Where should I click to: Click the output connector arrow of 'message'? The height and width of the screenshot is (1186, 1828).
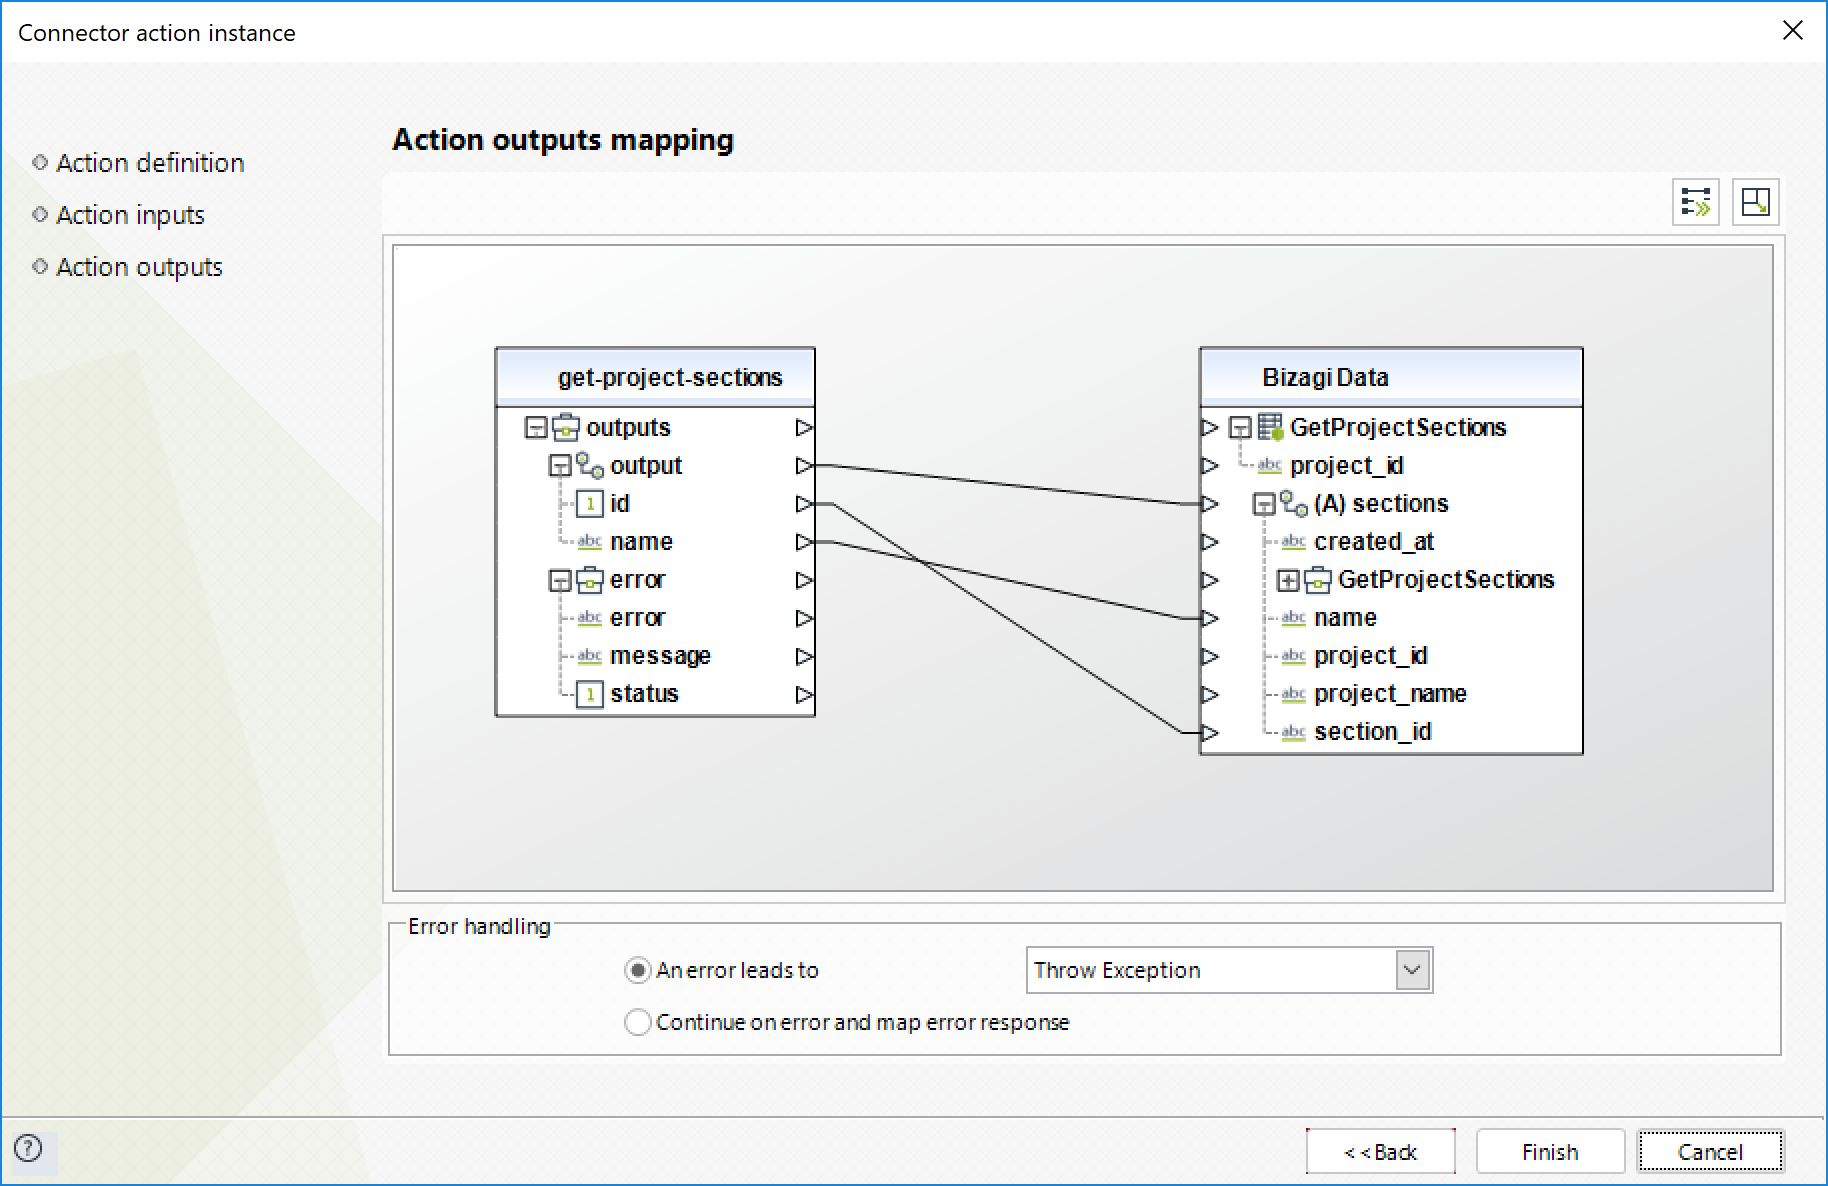click(x=804, y=656)
